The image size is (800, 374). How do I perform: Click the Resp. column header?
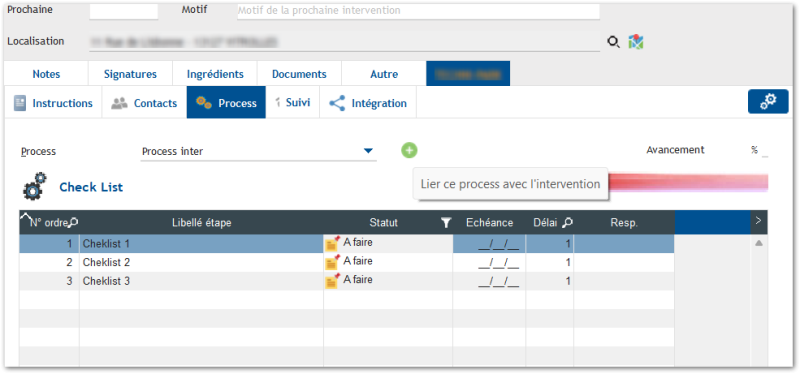(x=624, y=222)
